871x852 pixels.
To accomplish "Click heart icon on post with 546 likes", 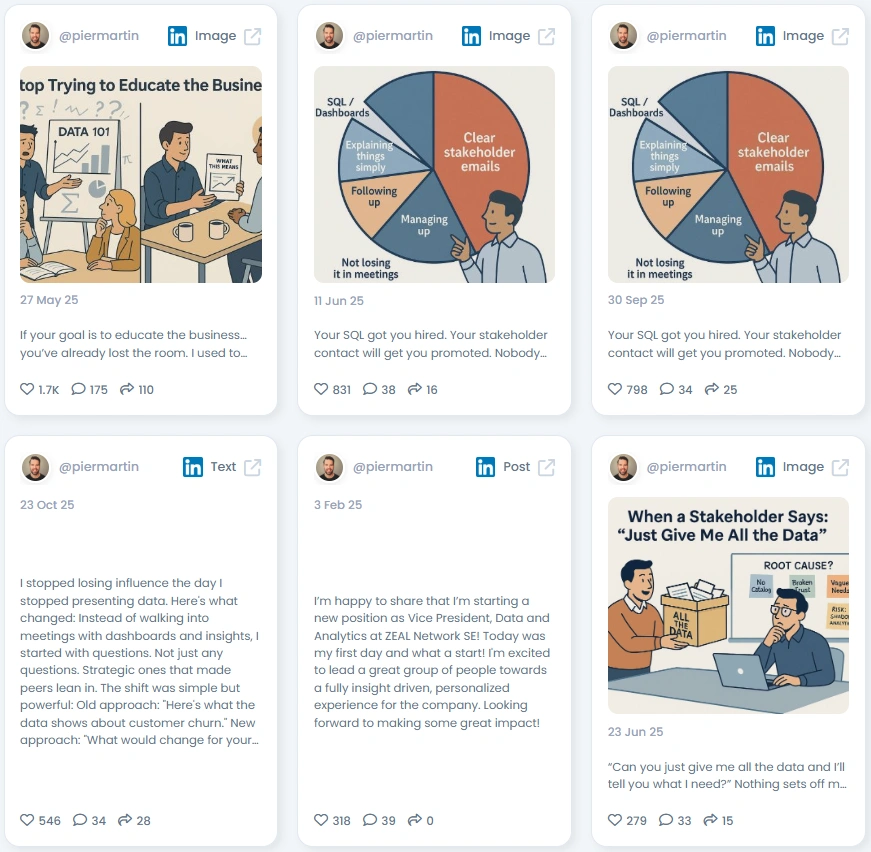I will (x=27, y=820).
